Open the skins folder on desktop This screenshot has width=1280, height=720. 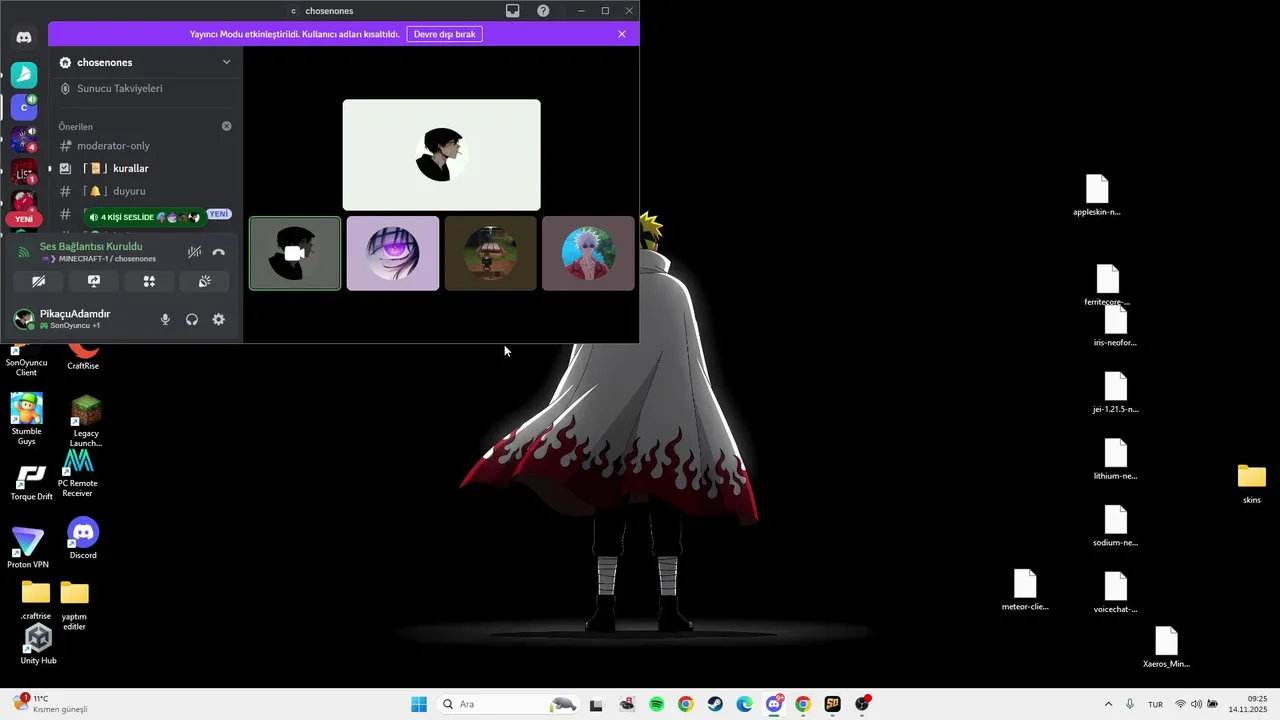[x=1251, y=484]
